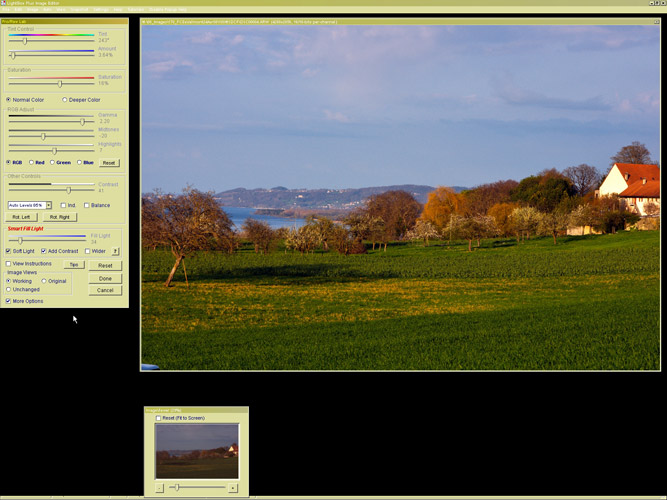
Task: Click the image viewer preview thumbnail
Action: (197, 451)
